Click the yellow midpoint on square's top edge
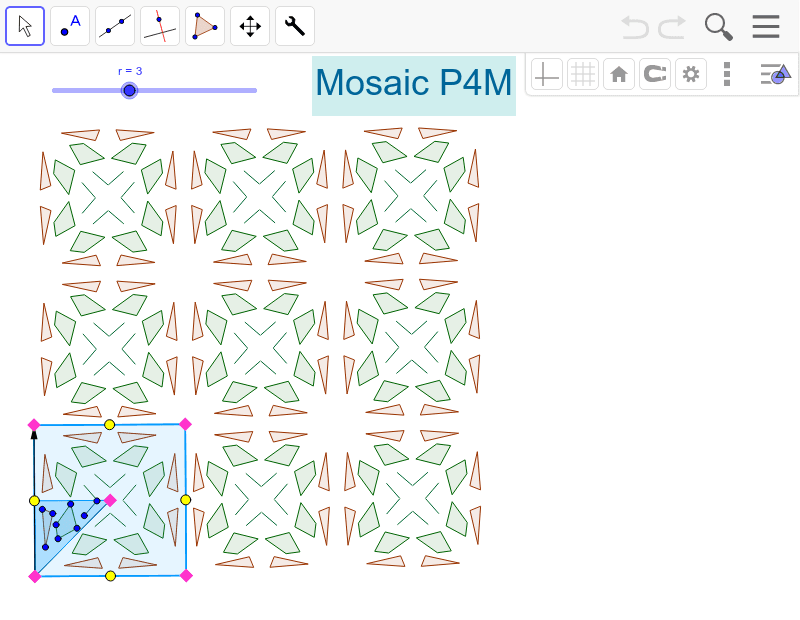Viewport: 800px width, 620px height. 109,425
